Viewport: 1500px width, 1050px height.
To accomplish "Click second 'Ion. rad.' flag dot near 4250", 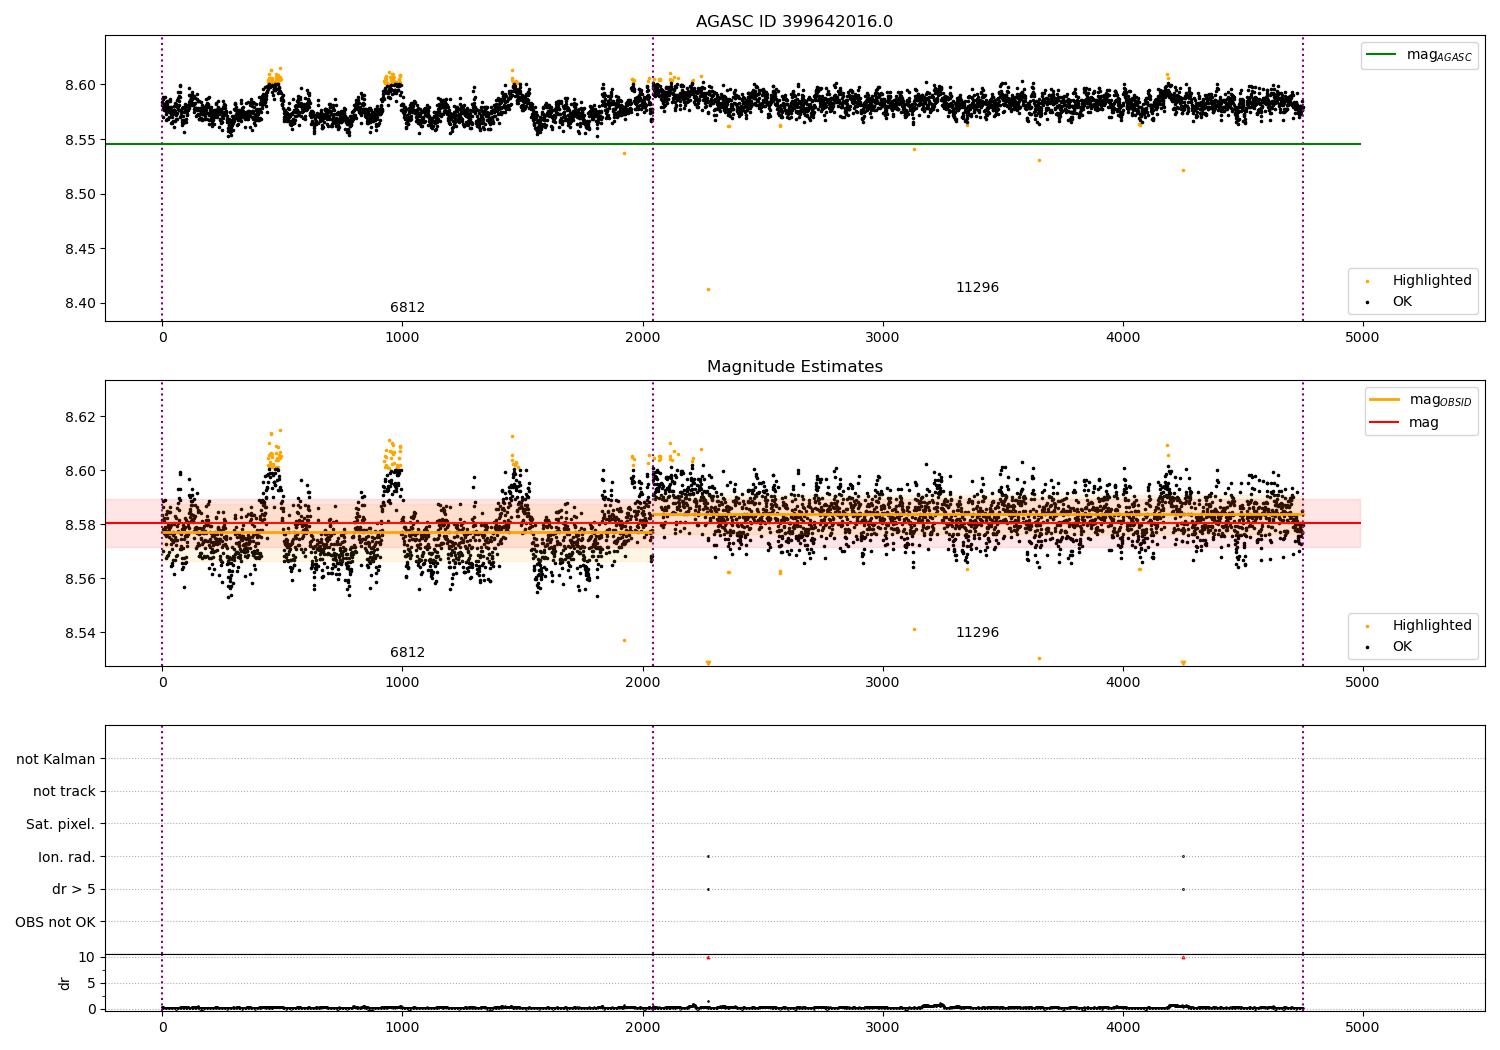I will pyautogui.click(x=1183, y=856).
